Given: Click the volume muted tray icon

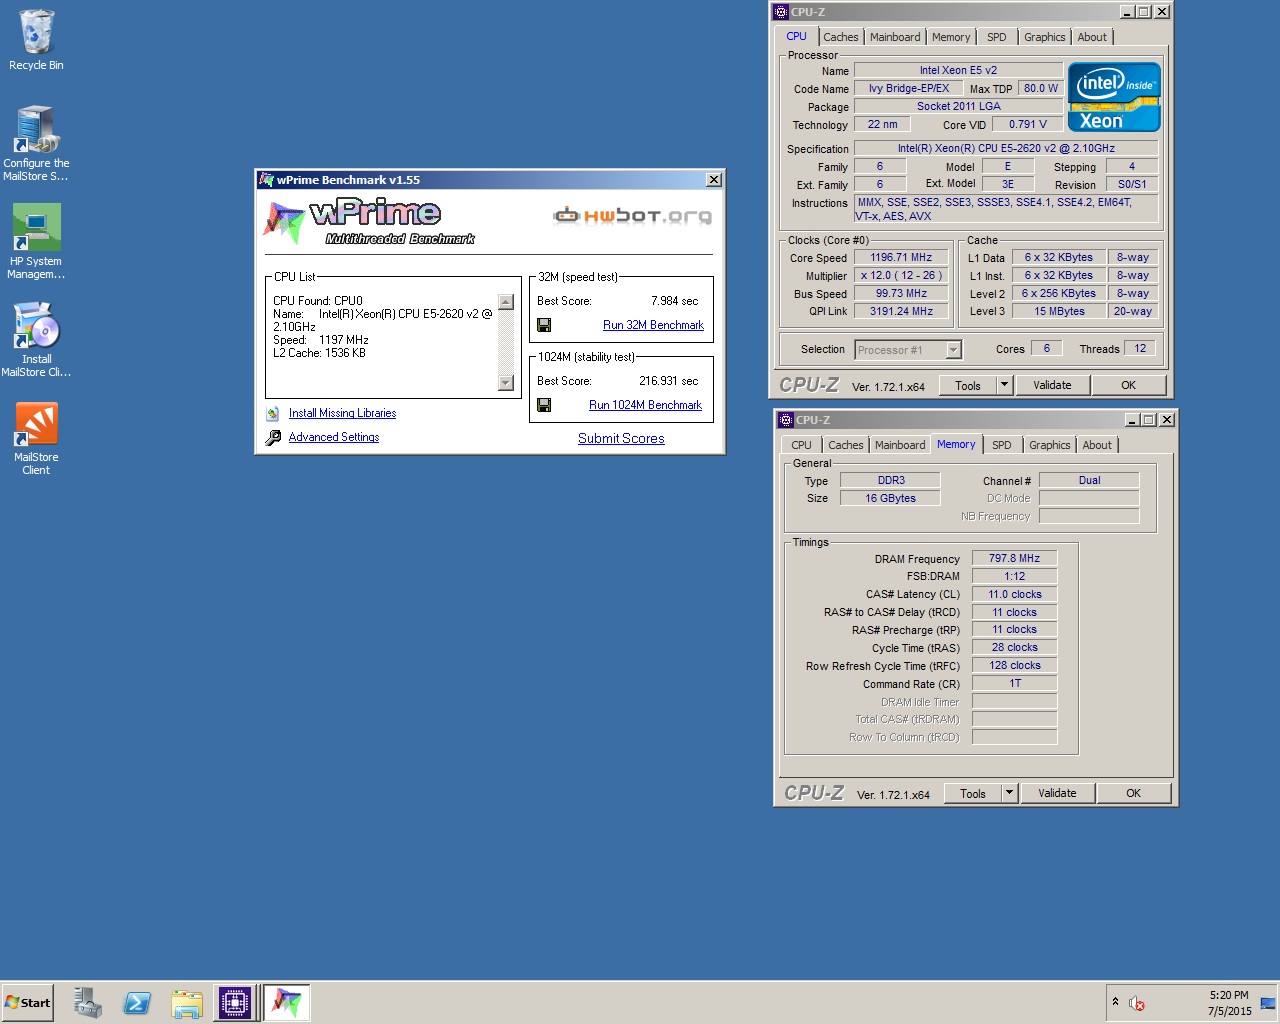Looking at the screenshot, I should 1137,1003.
